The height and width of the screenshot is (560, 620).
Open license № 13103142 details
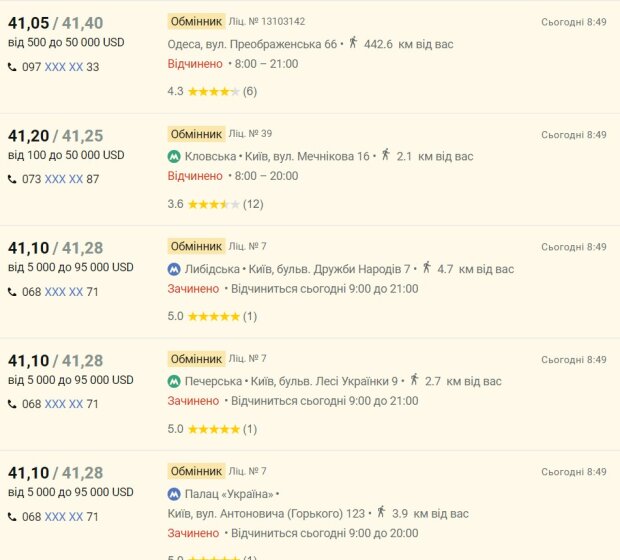click(267, 21)
